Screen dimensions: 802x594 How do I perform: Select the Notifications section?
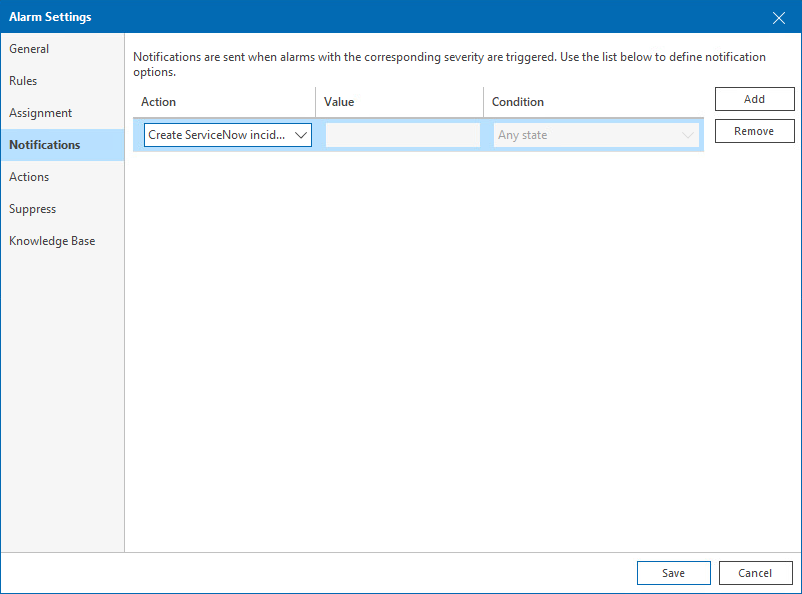(x=62, y=145)
